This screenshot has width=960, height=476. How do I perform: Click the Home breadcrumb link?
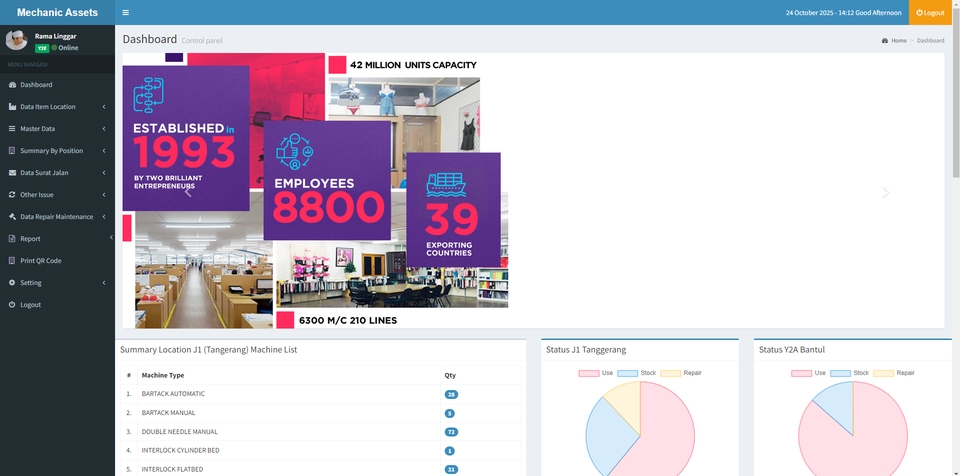coord(897,41)
